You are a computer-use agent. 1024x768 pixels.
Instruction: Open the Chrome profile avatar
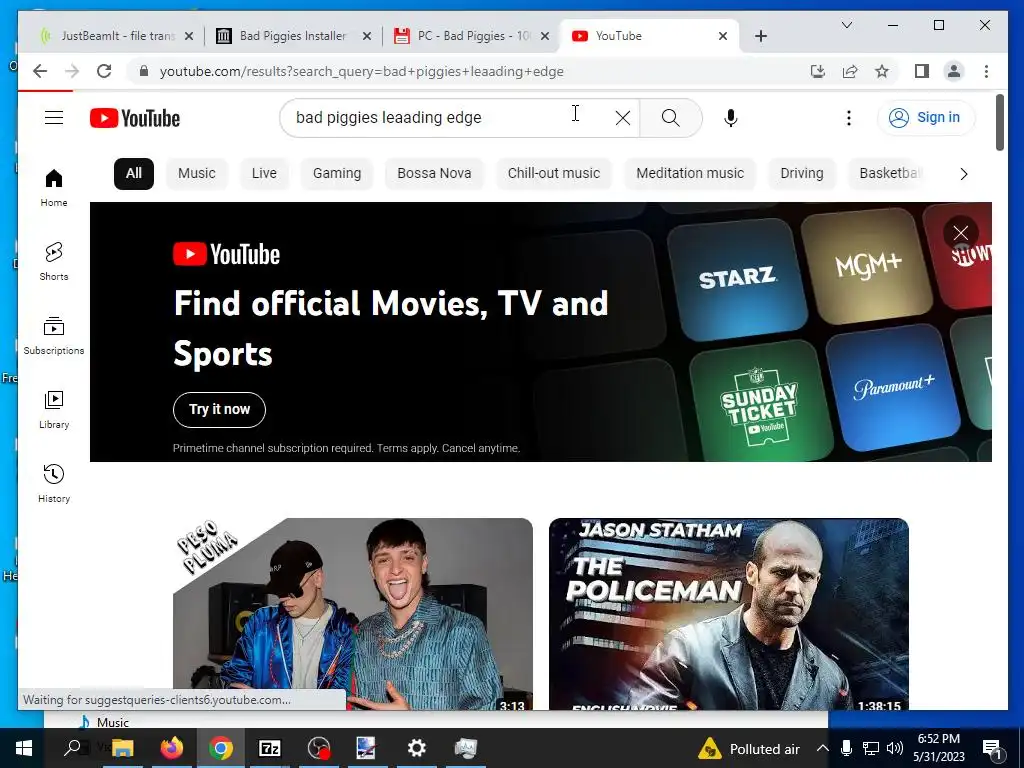953,71
